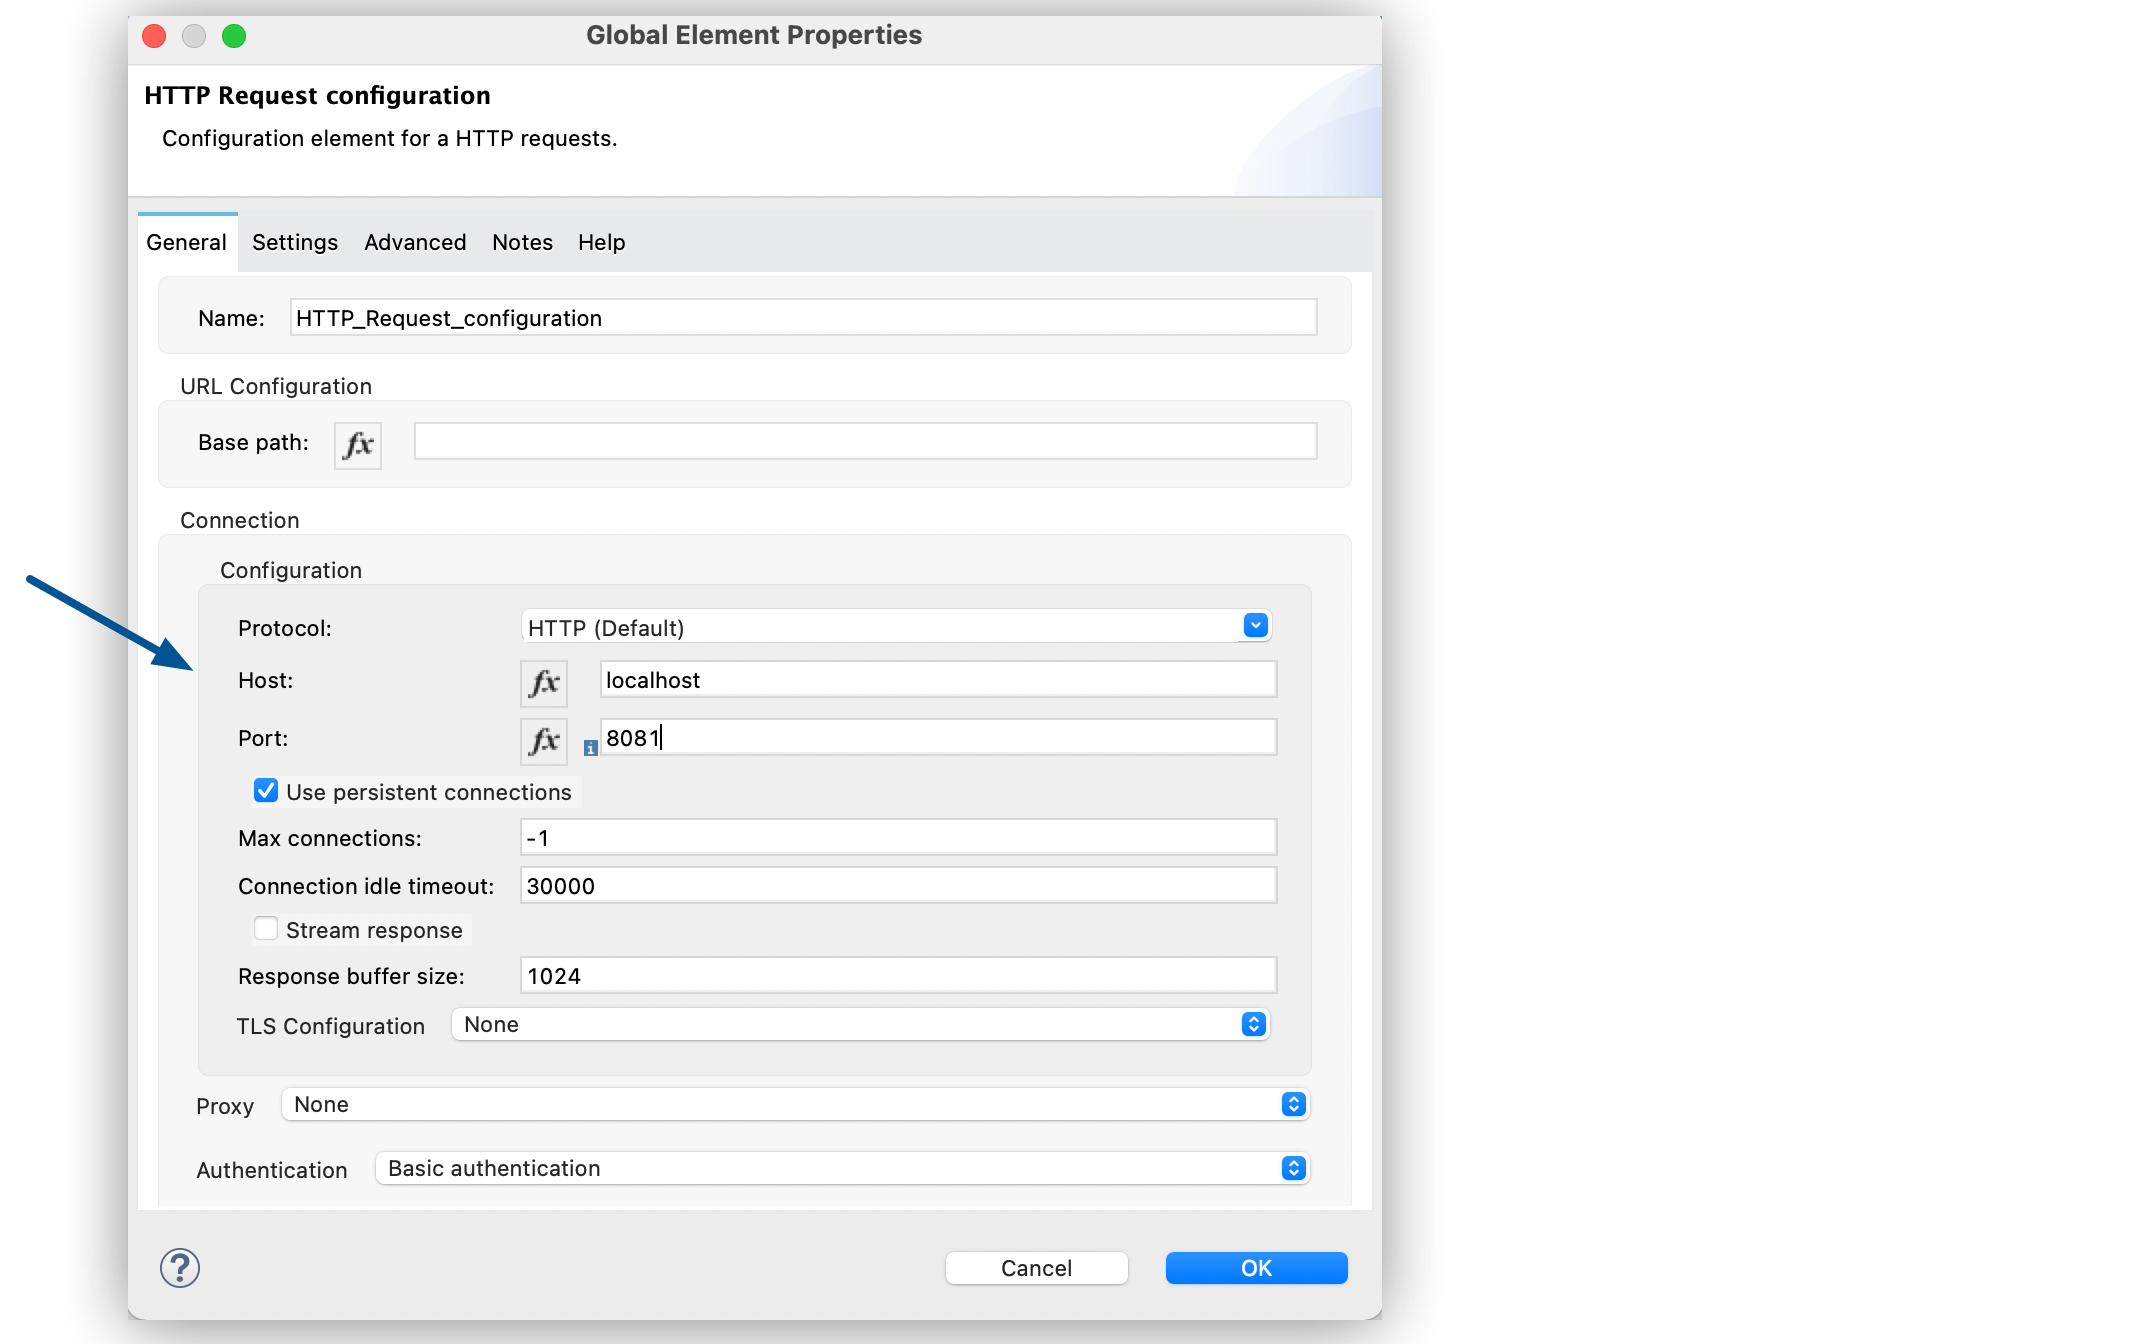Uncheck Use persistent connections
The height and width of the screenshot is (1344, 2142).
click(265, 790)
